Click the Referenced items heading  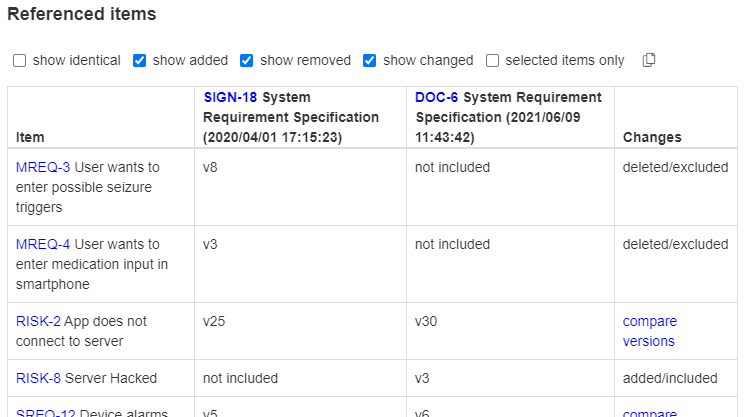click(82, 14)
